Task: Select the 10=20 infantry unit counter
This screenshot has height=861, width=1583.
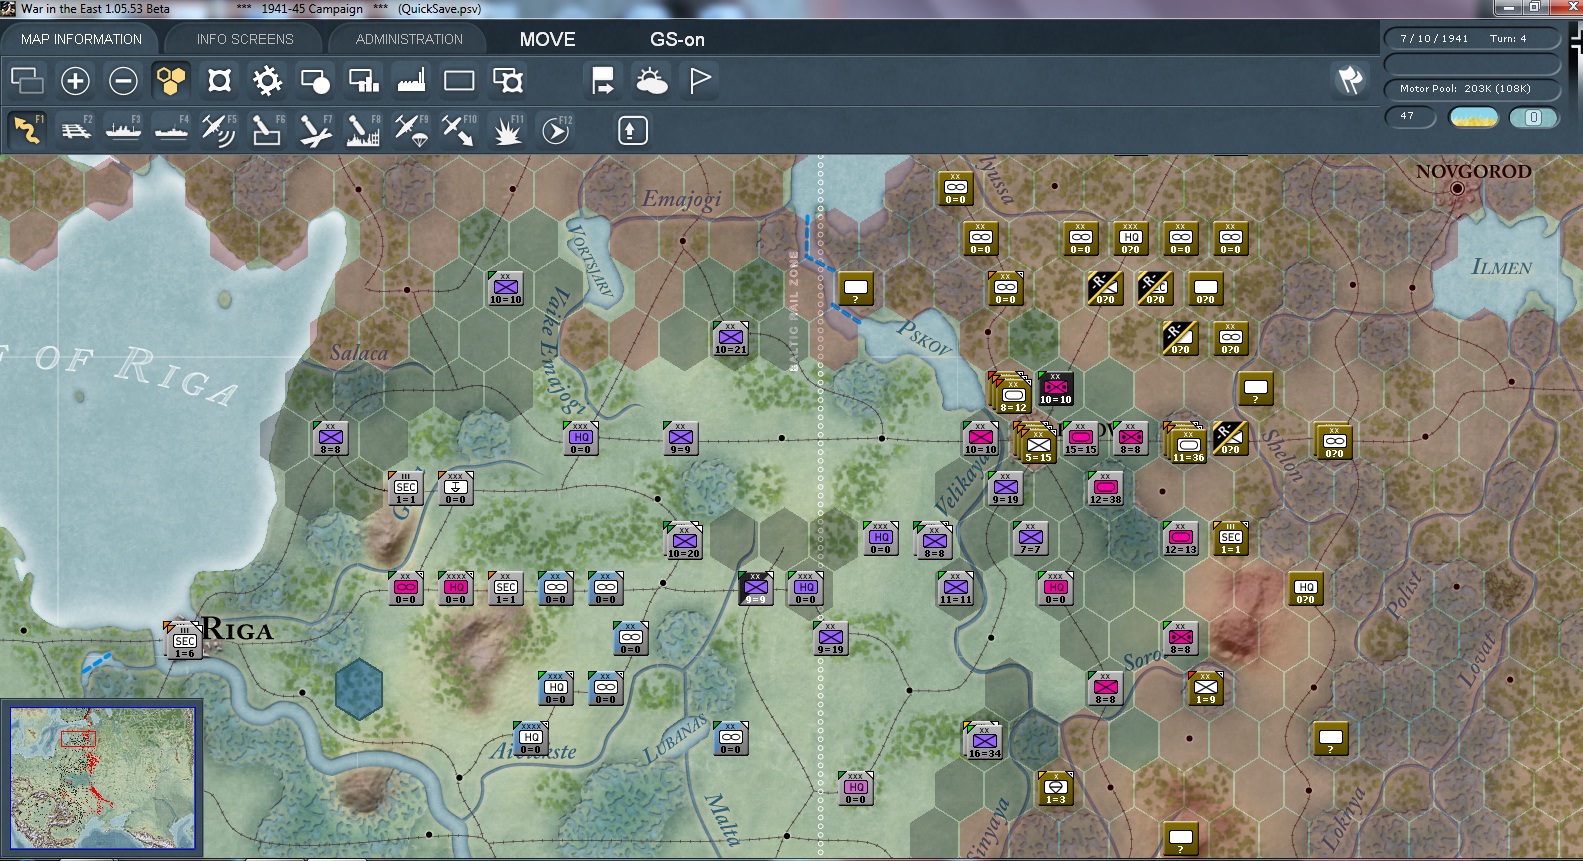Action: click(684, 540)
